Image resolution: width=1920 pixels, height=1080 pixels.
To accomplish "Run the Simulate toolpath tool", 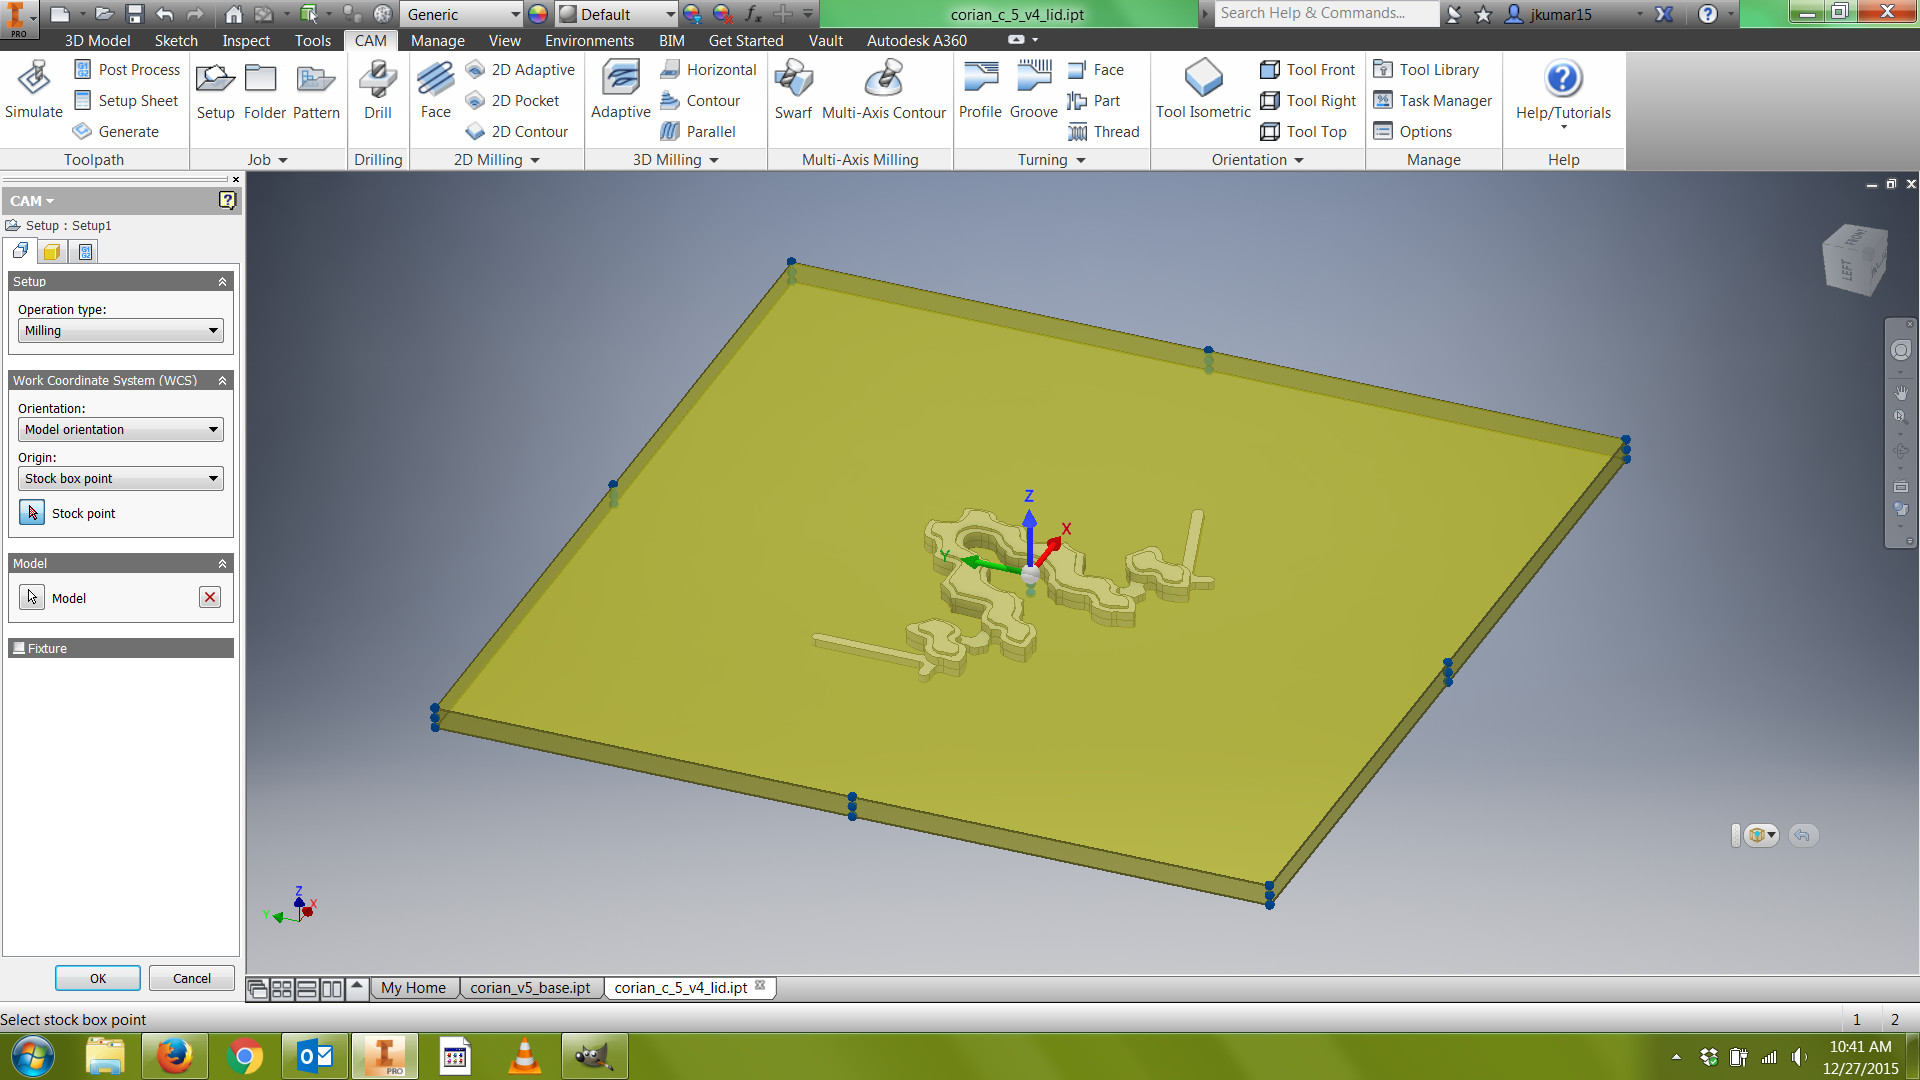I will [34, 89].
